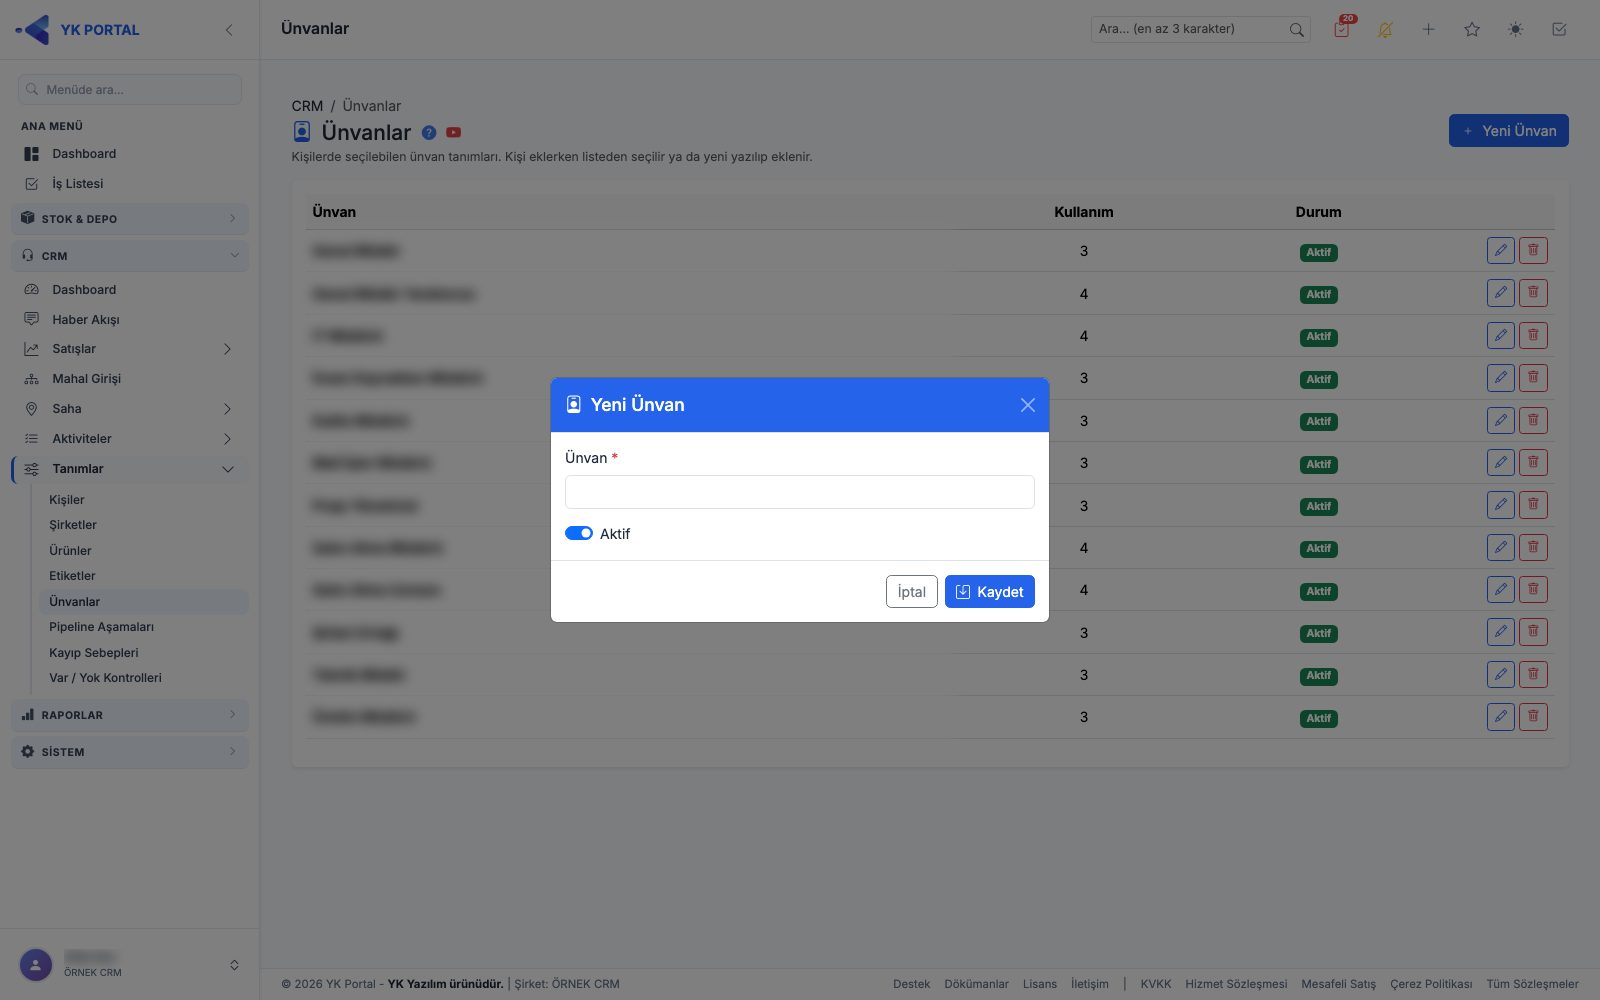
Task: Open the company switcher arrows in sidebar footer
Action: click(234, 965)
